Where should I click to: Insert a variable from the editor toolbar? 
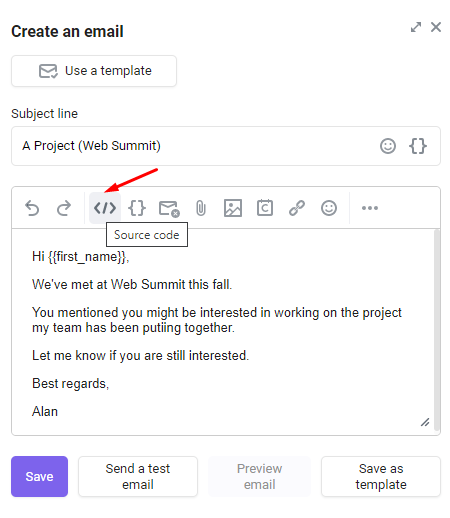coord(137,208)
